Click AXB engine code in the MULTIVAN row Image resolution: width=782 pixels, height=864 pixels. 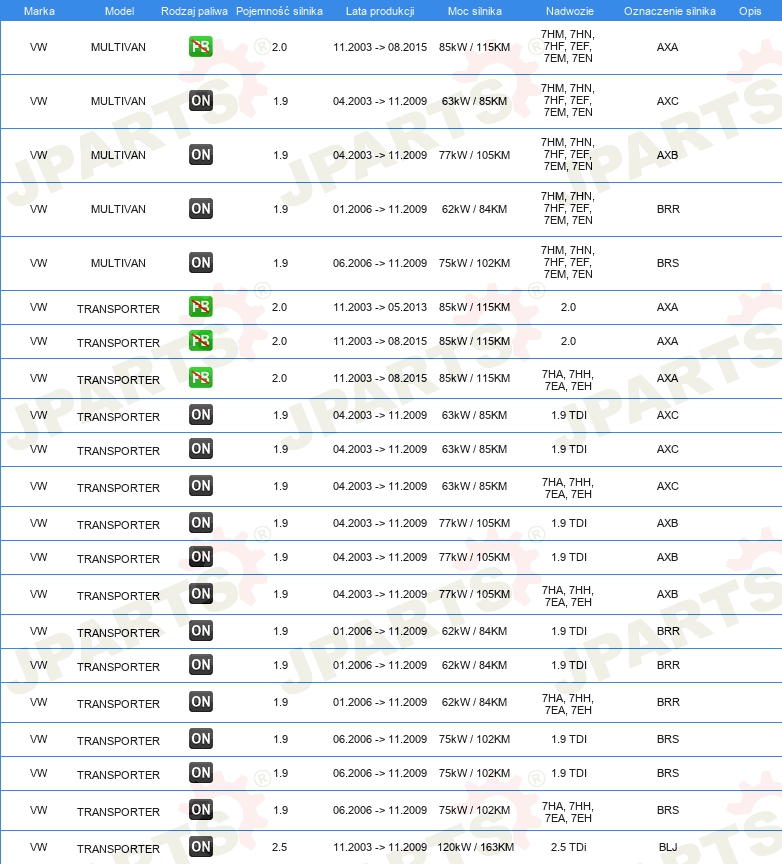click(x=667, y=155)
